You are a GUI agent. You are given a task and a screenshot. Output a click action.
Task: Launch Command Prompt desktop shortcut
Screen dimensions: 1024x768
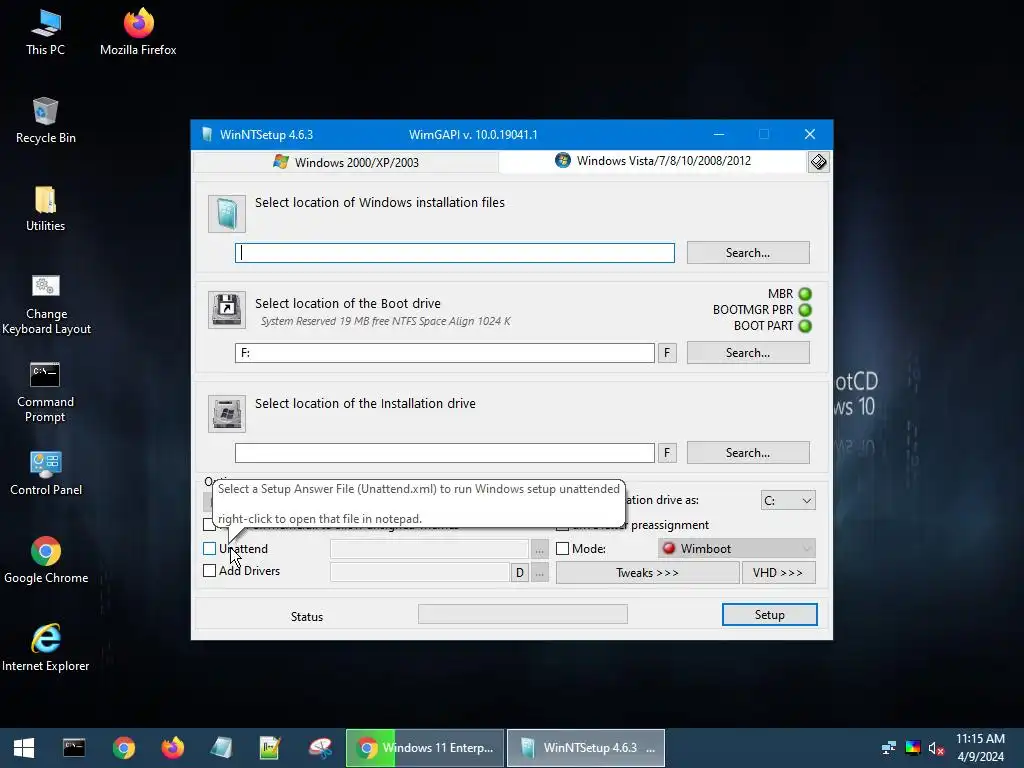click(45, 392)
